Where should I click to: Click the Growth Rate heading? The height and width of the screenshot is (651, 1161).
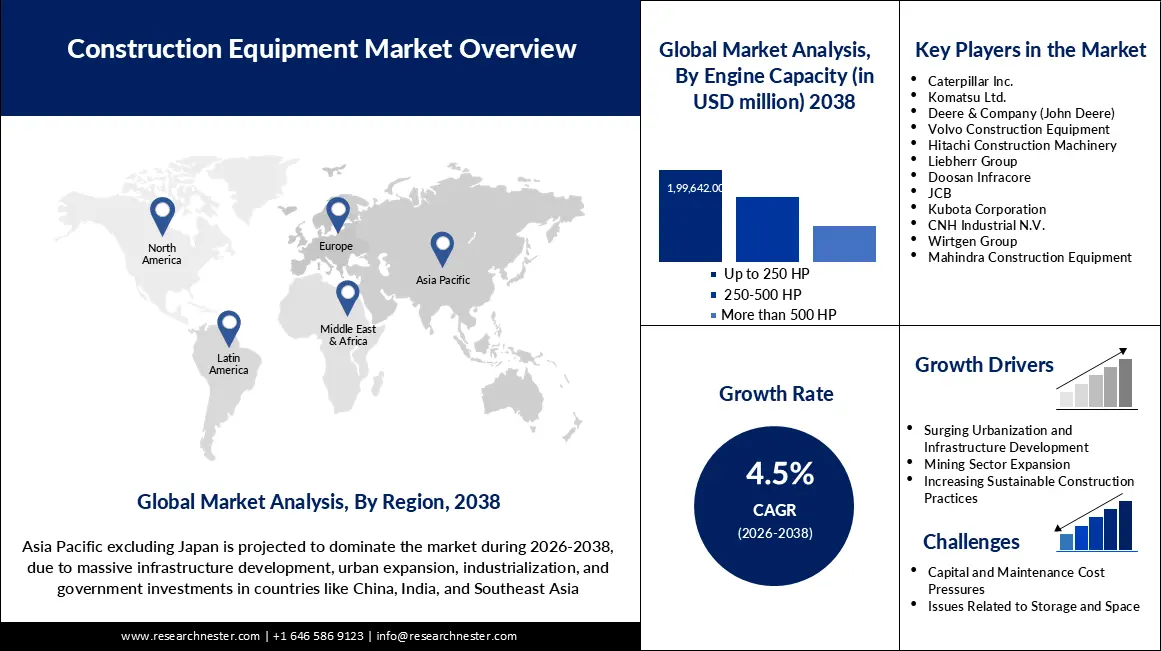coord(776,394)
